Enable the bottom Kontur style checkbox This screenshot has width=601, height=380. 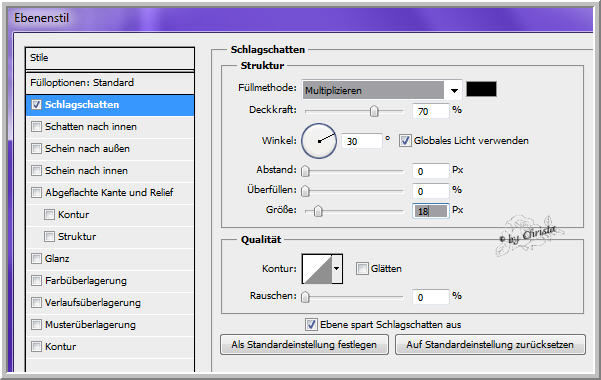tap(36, 346)
